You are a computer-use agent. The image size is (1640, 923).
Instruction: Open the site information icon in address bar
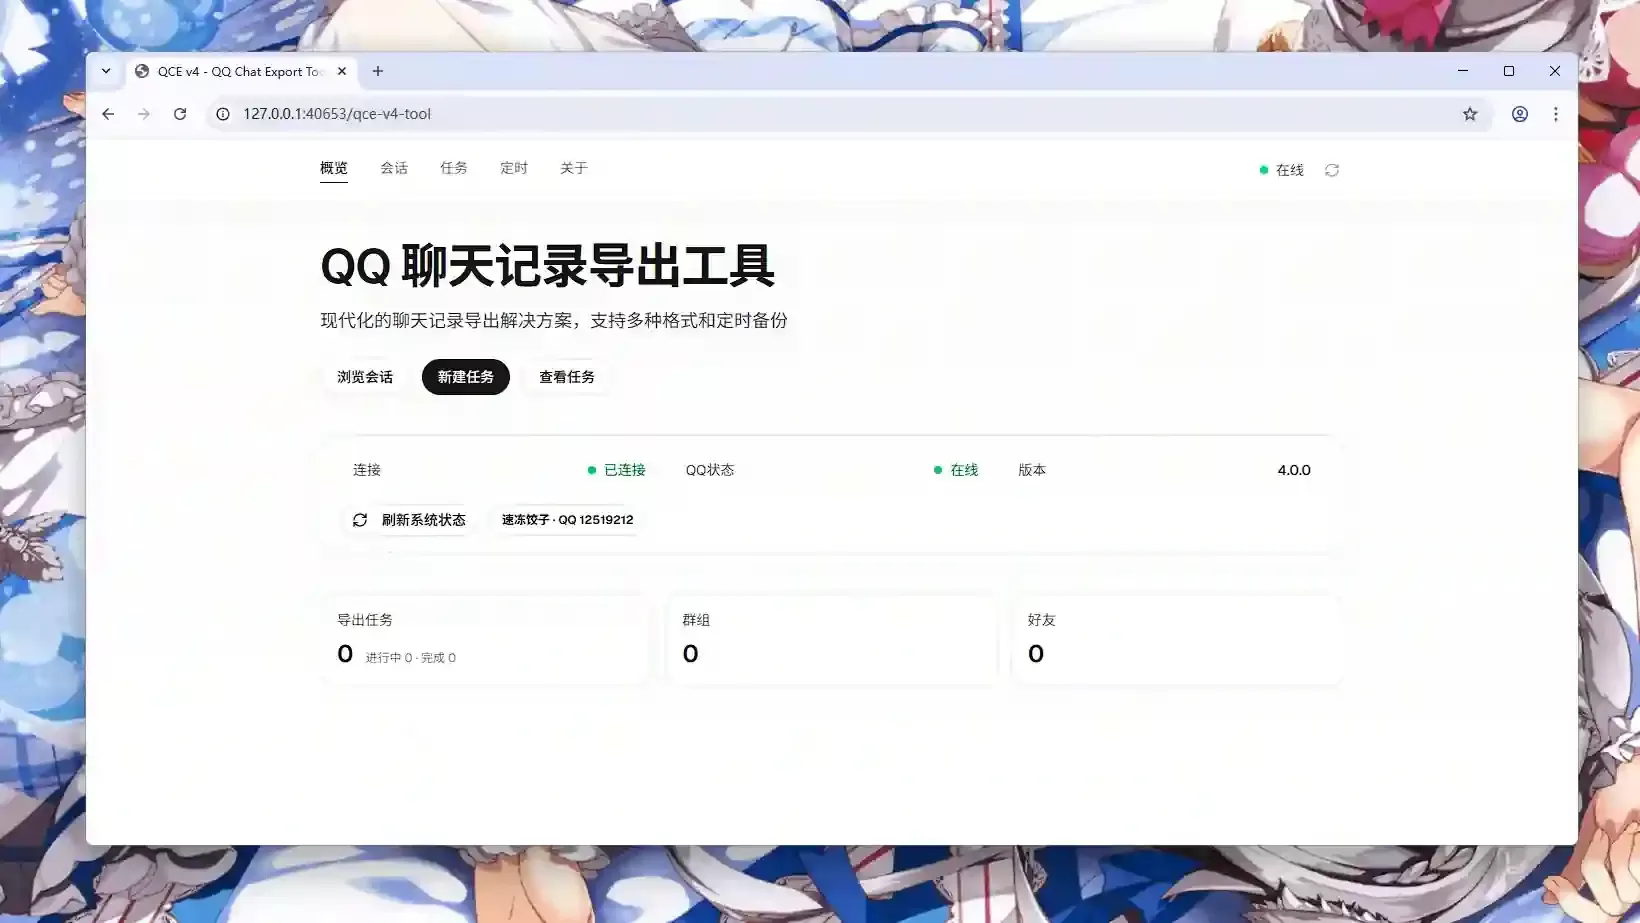click(x=223, y=114)
